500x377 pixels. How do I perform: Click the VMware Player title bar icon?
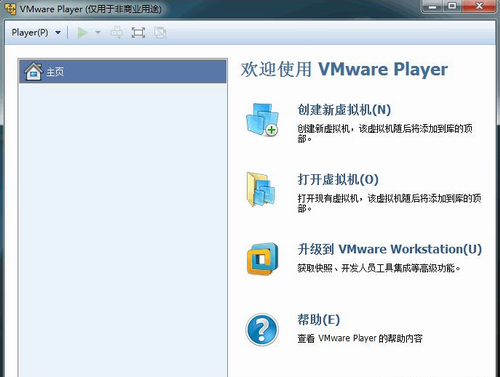click(x=10, y=9)
